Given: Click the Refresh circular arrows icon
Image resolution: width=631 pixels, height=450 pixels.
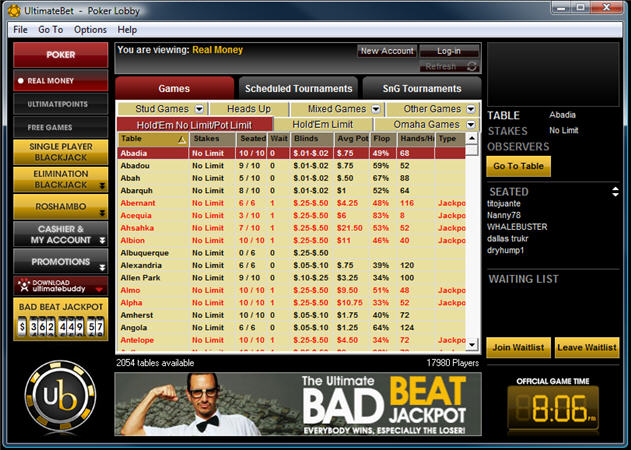Looking at the screenshot, I should [x=472, y=66].
